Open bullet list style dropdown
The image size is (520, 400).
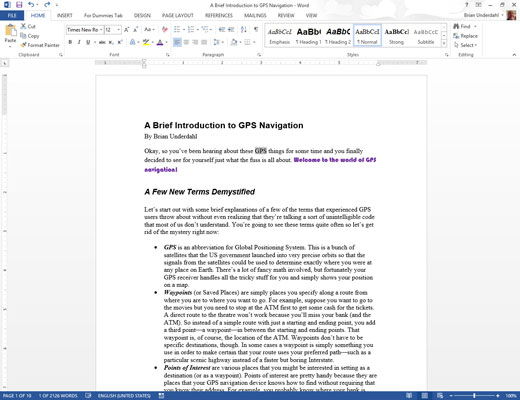(x=184, y=30)
